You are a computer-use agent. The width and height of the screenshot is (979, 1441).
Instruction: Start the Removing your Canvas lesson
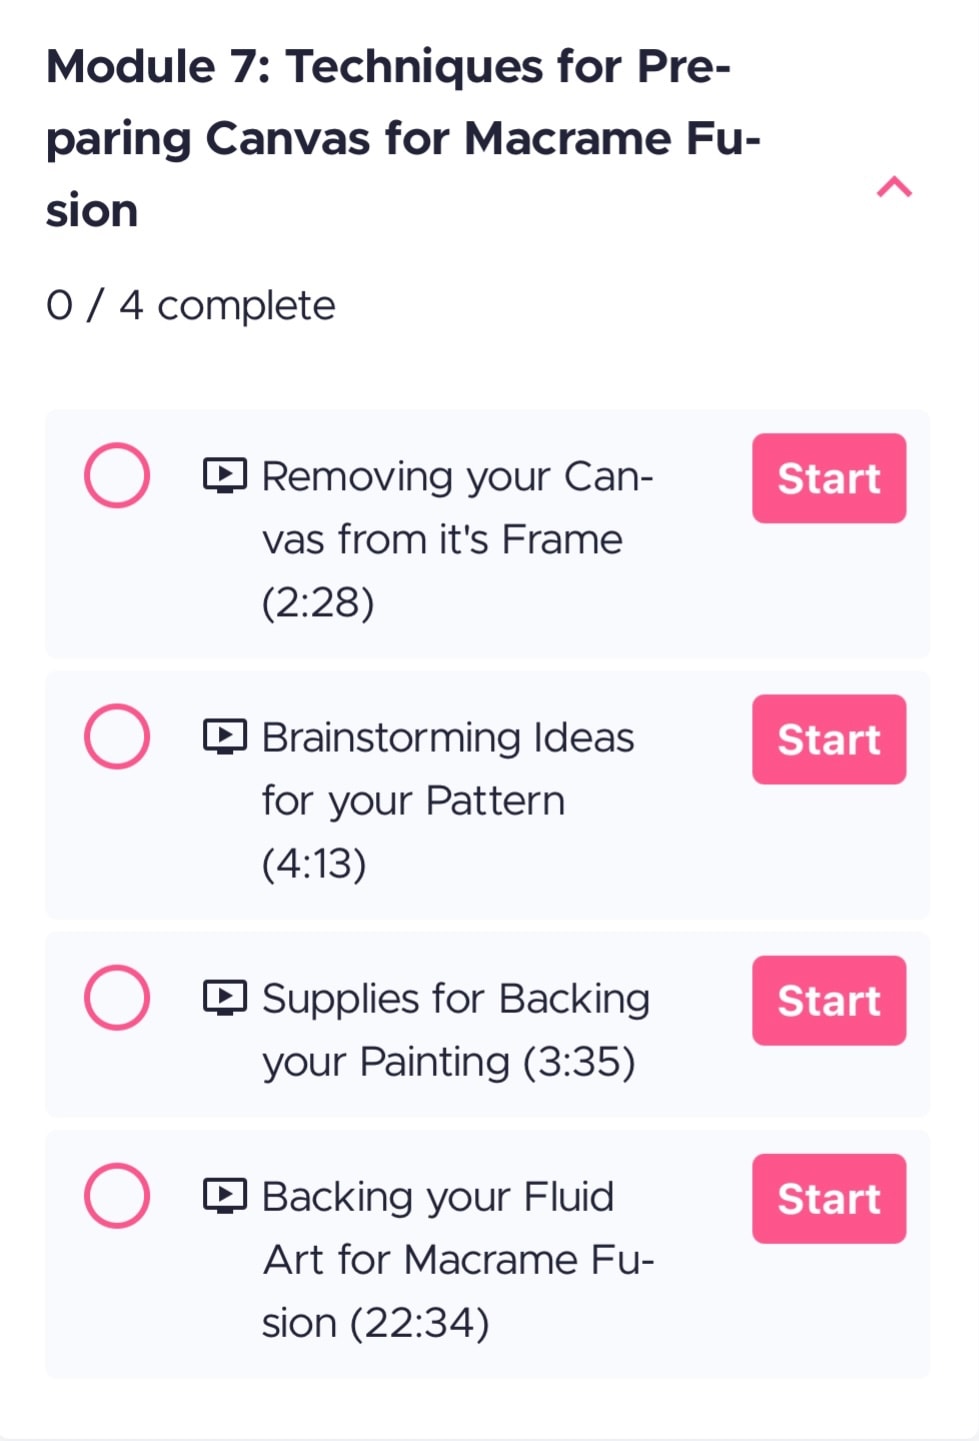pyautogui.click(x=829, y=478)
